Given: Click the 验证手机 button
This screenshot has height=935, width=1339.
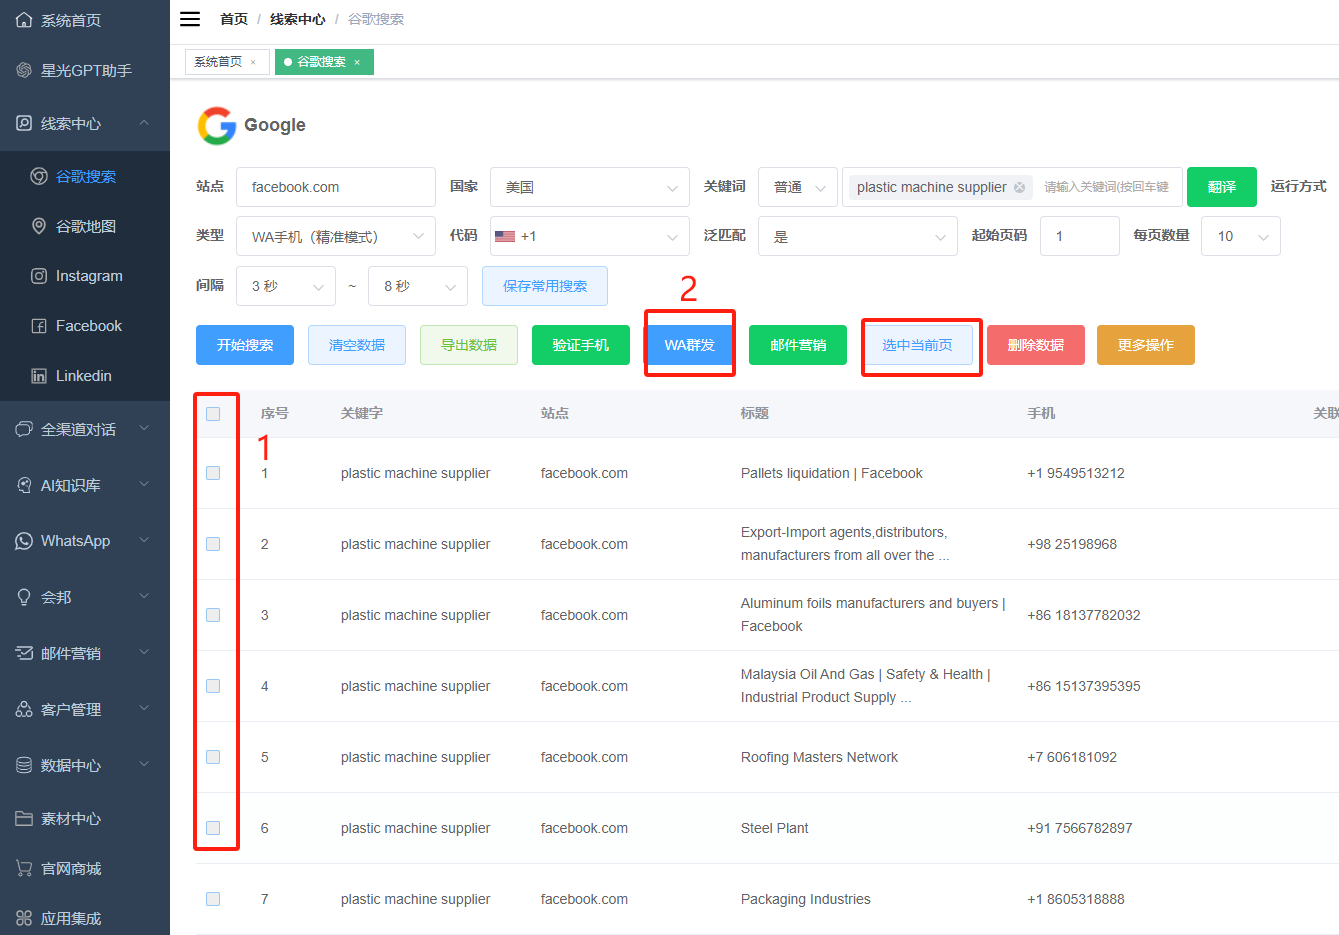Looking at the screenshot, I should click(581, 345).
